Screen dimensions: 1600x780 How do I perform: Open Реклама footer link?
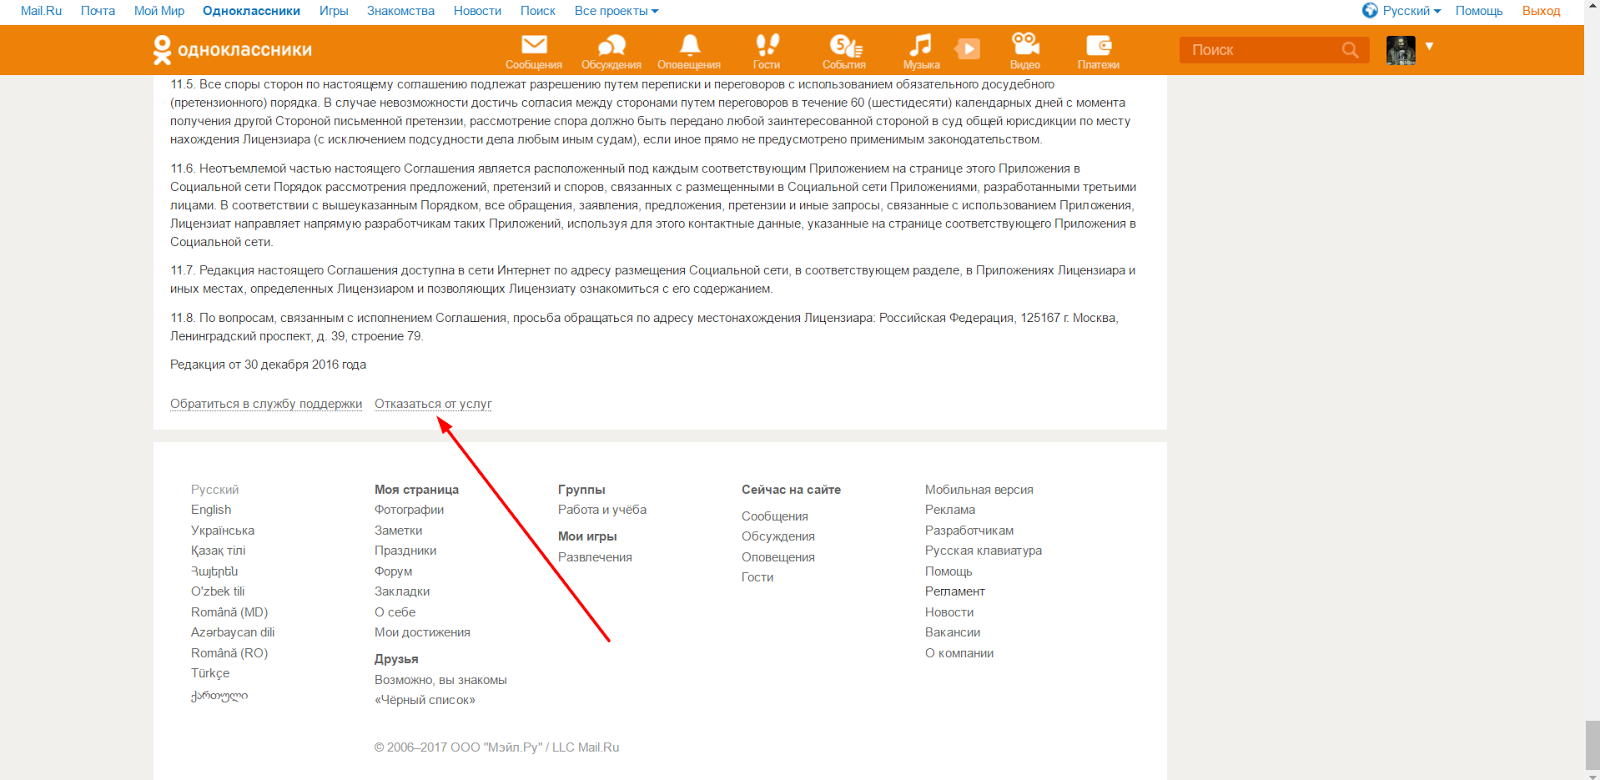tap(950, 510)
